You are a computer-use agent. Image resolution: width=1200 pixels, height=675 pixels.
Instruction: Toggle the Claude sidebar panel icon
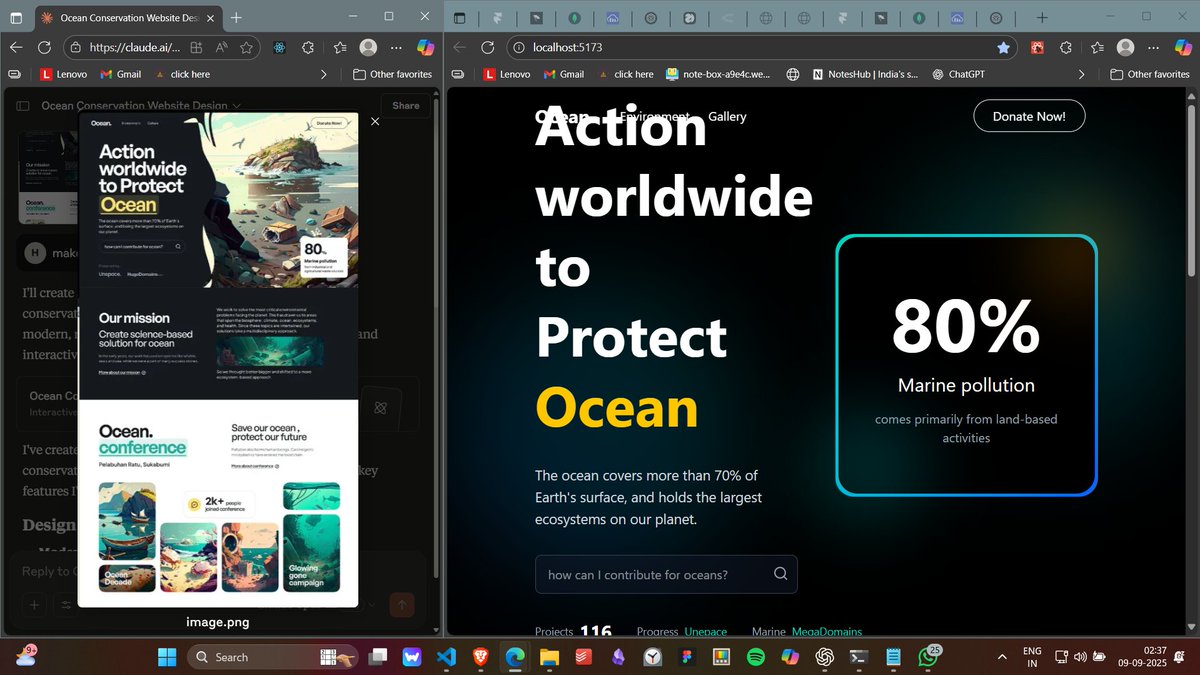pos(22,105)
